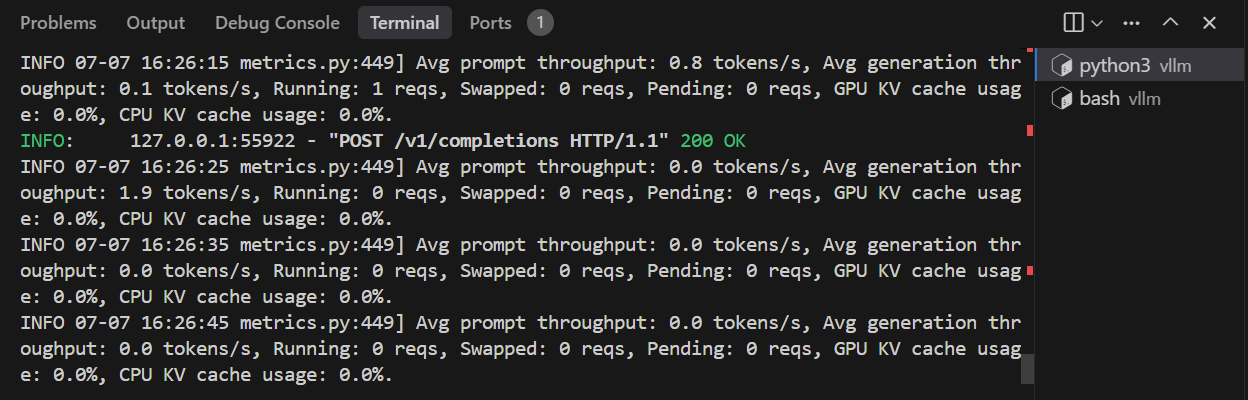Image resolution: width=1248 pixels, height=400 pixels.
Task: Click the bash terminal icon in the list
Action: click(1062, 99)
